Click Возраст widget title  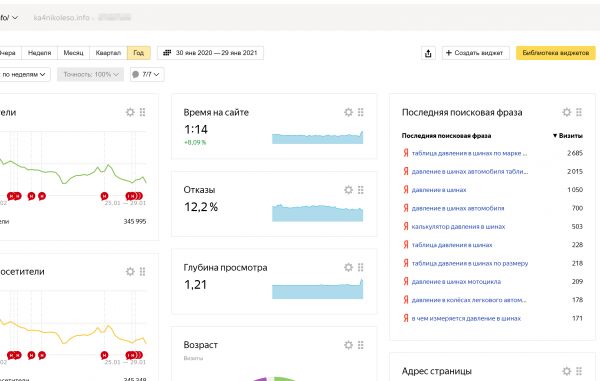tap(201, 345)
